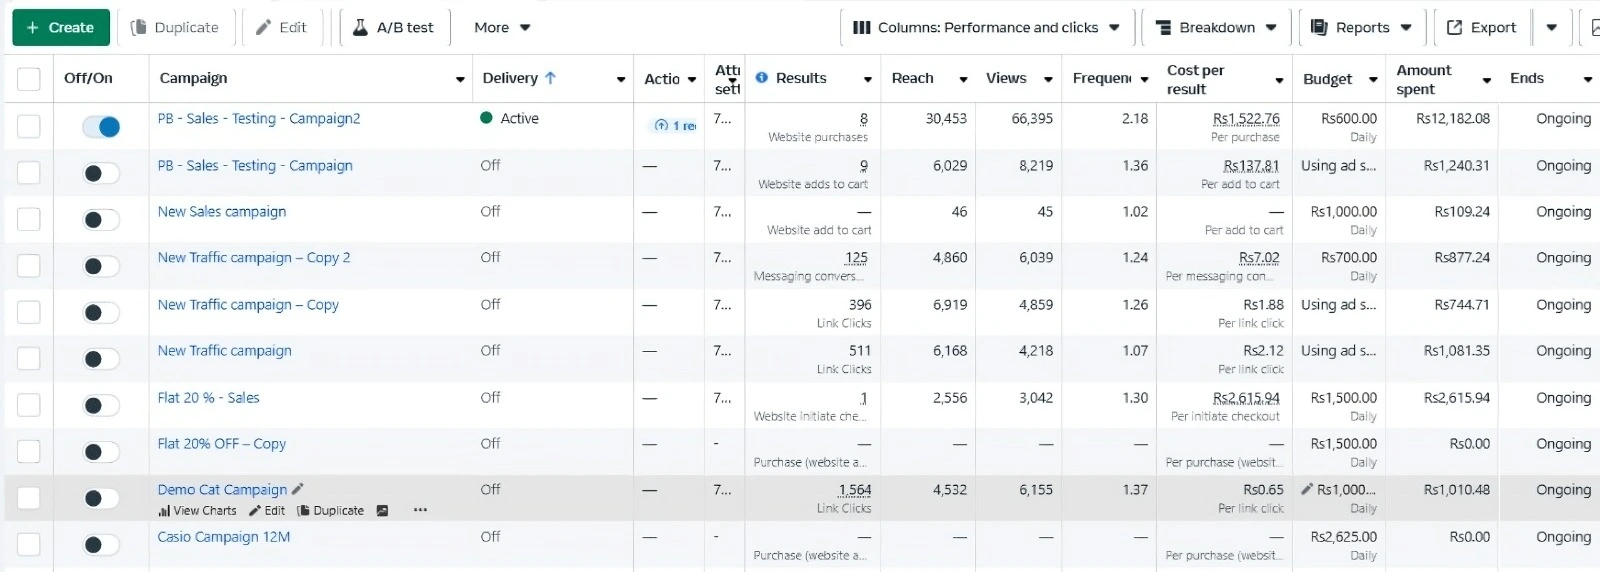Open three-dot menu on Demo Cat Campaign row
1600x572 pixels.
pos(420,510)
